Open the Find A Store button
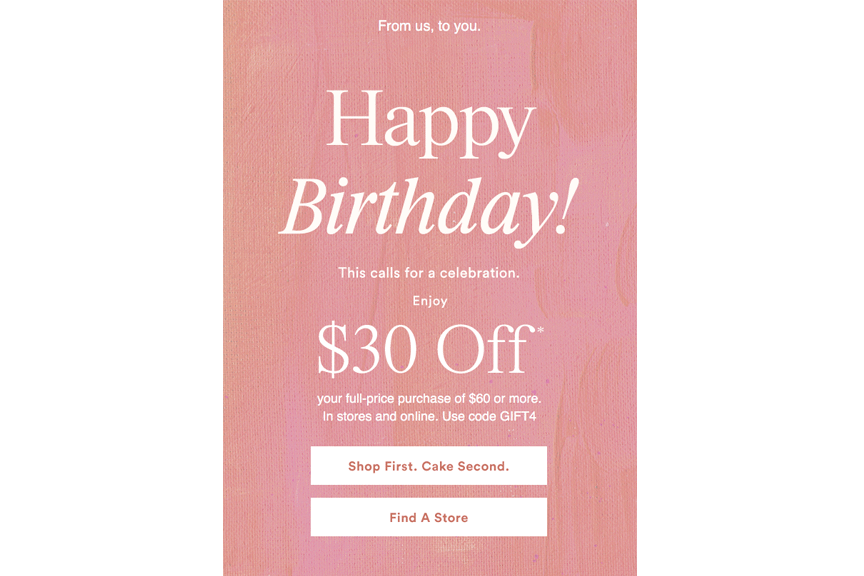The image size is (864, 576). pos(429,517)
